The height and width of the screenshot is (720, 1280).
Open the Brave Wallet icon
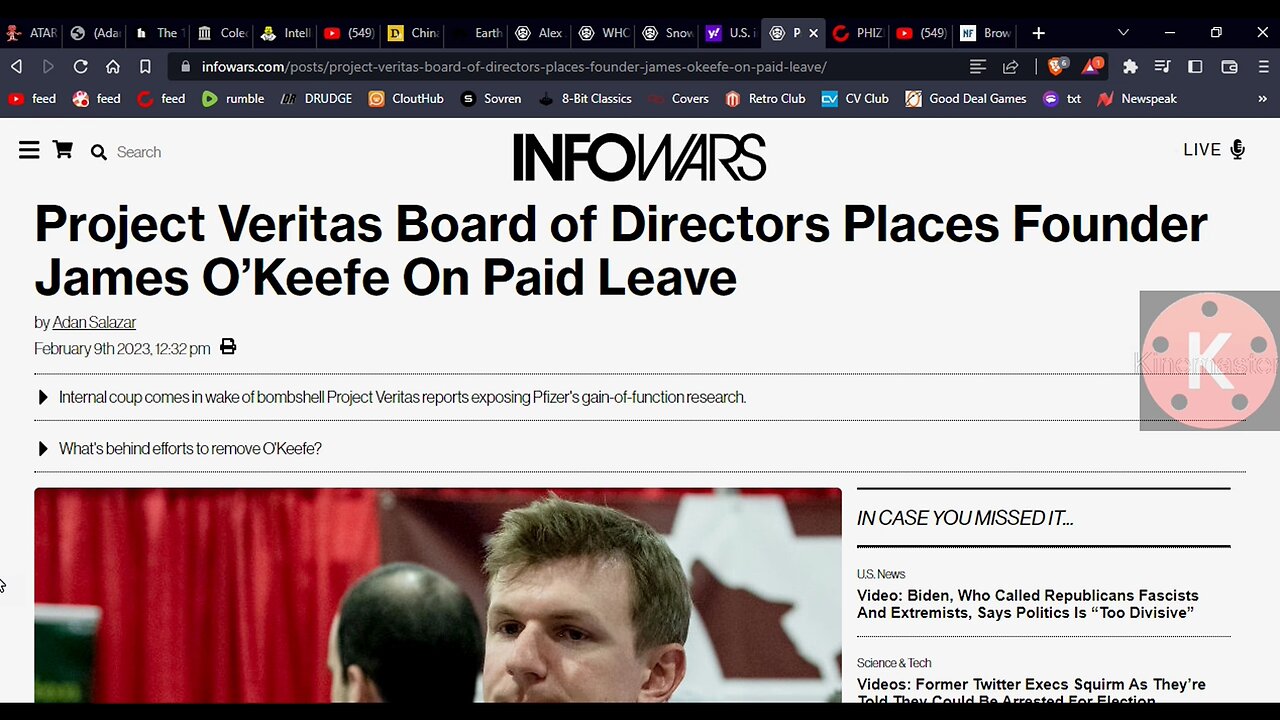pos(1230,67)
